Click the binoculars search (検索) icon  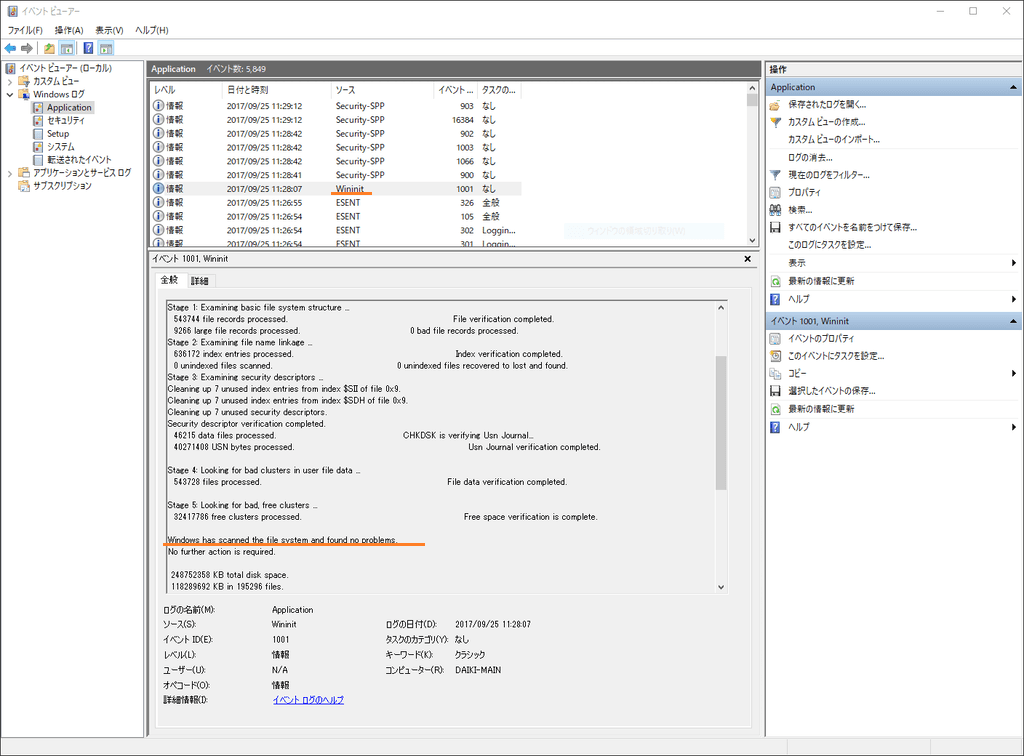click(x=775, y=210)
